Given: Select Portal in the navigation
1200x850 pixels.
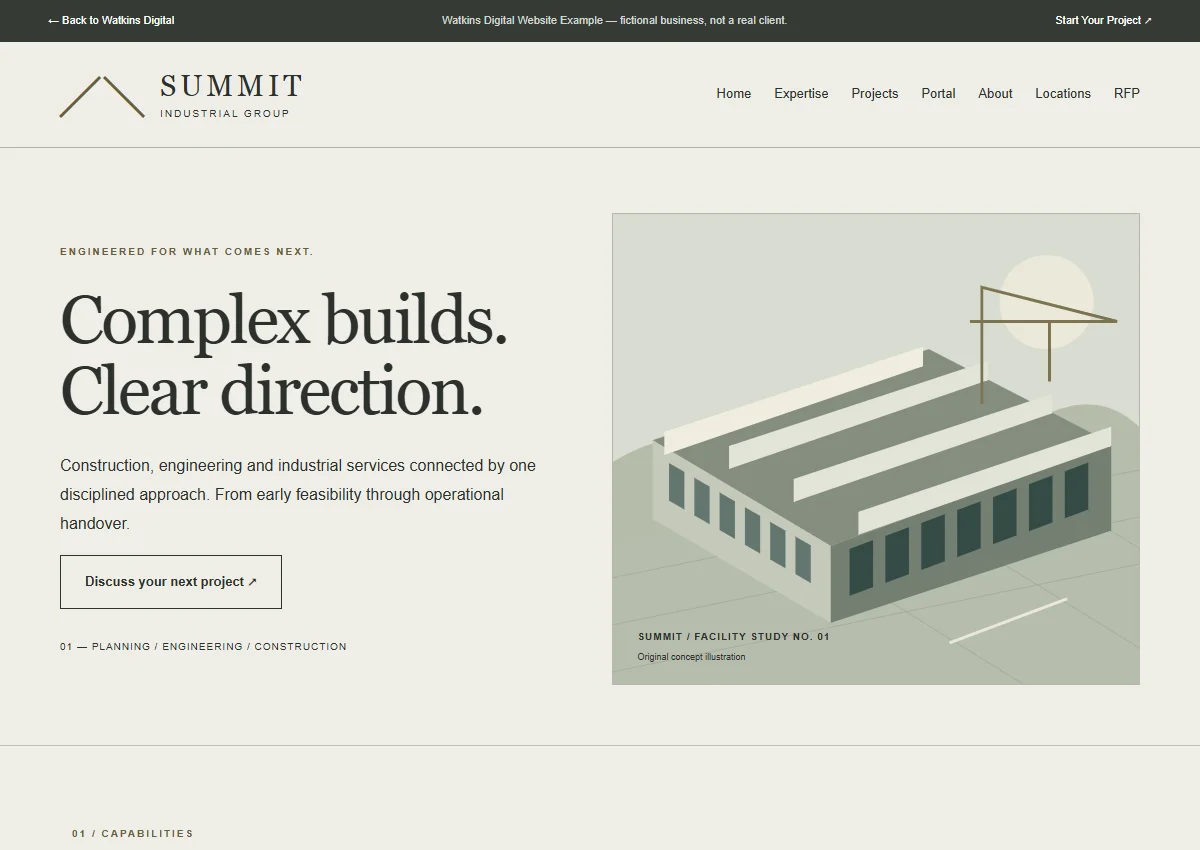Looking at the screenshot, I should tap(938, 93).
